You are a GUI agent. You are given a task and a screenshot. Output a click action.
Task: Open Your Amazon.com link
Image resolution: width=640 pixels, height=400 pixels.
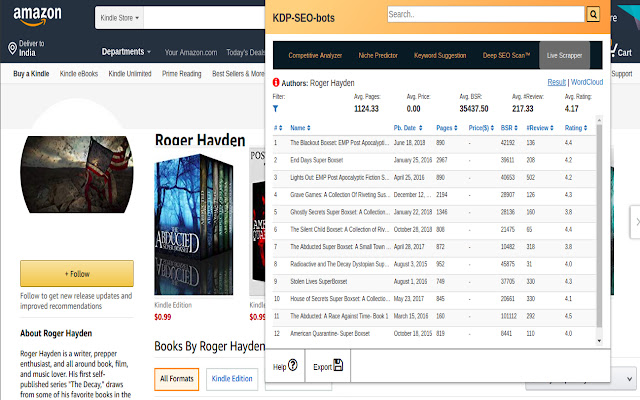(x=191, y=52)
